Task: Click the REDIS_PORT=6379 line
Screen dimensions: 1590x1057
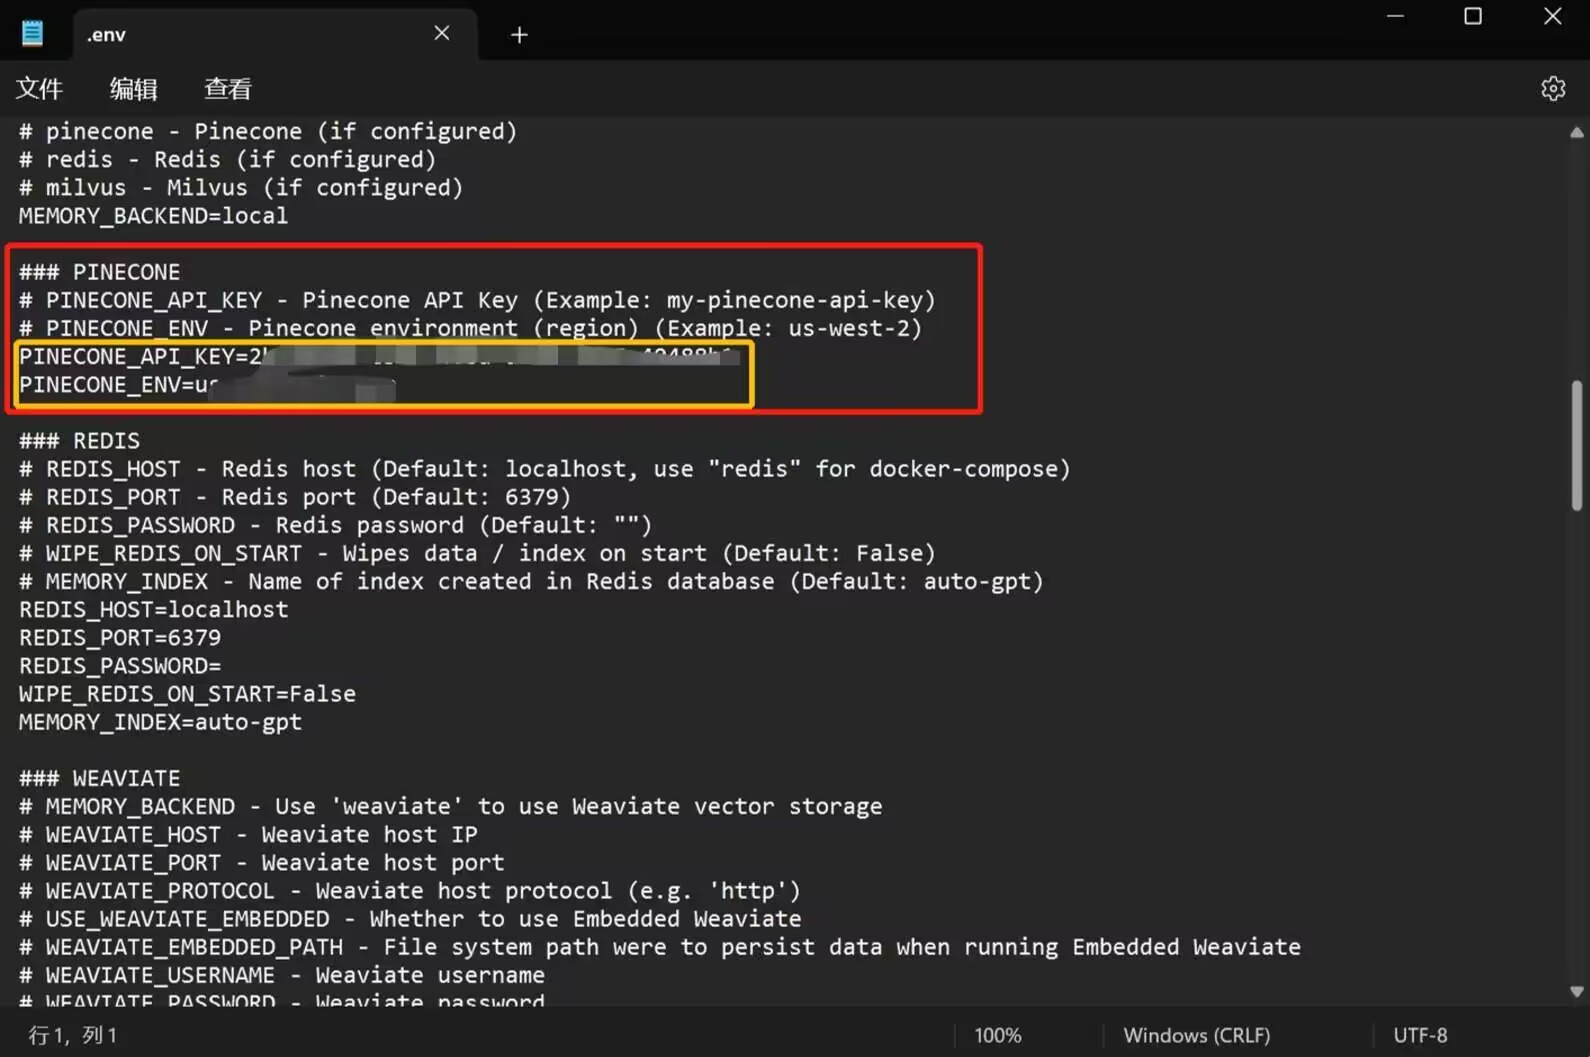Action: click(120, 638)
